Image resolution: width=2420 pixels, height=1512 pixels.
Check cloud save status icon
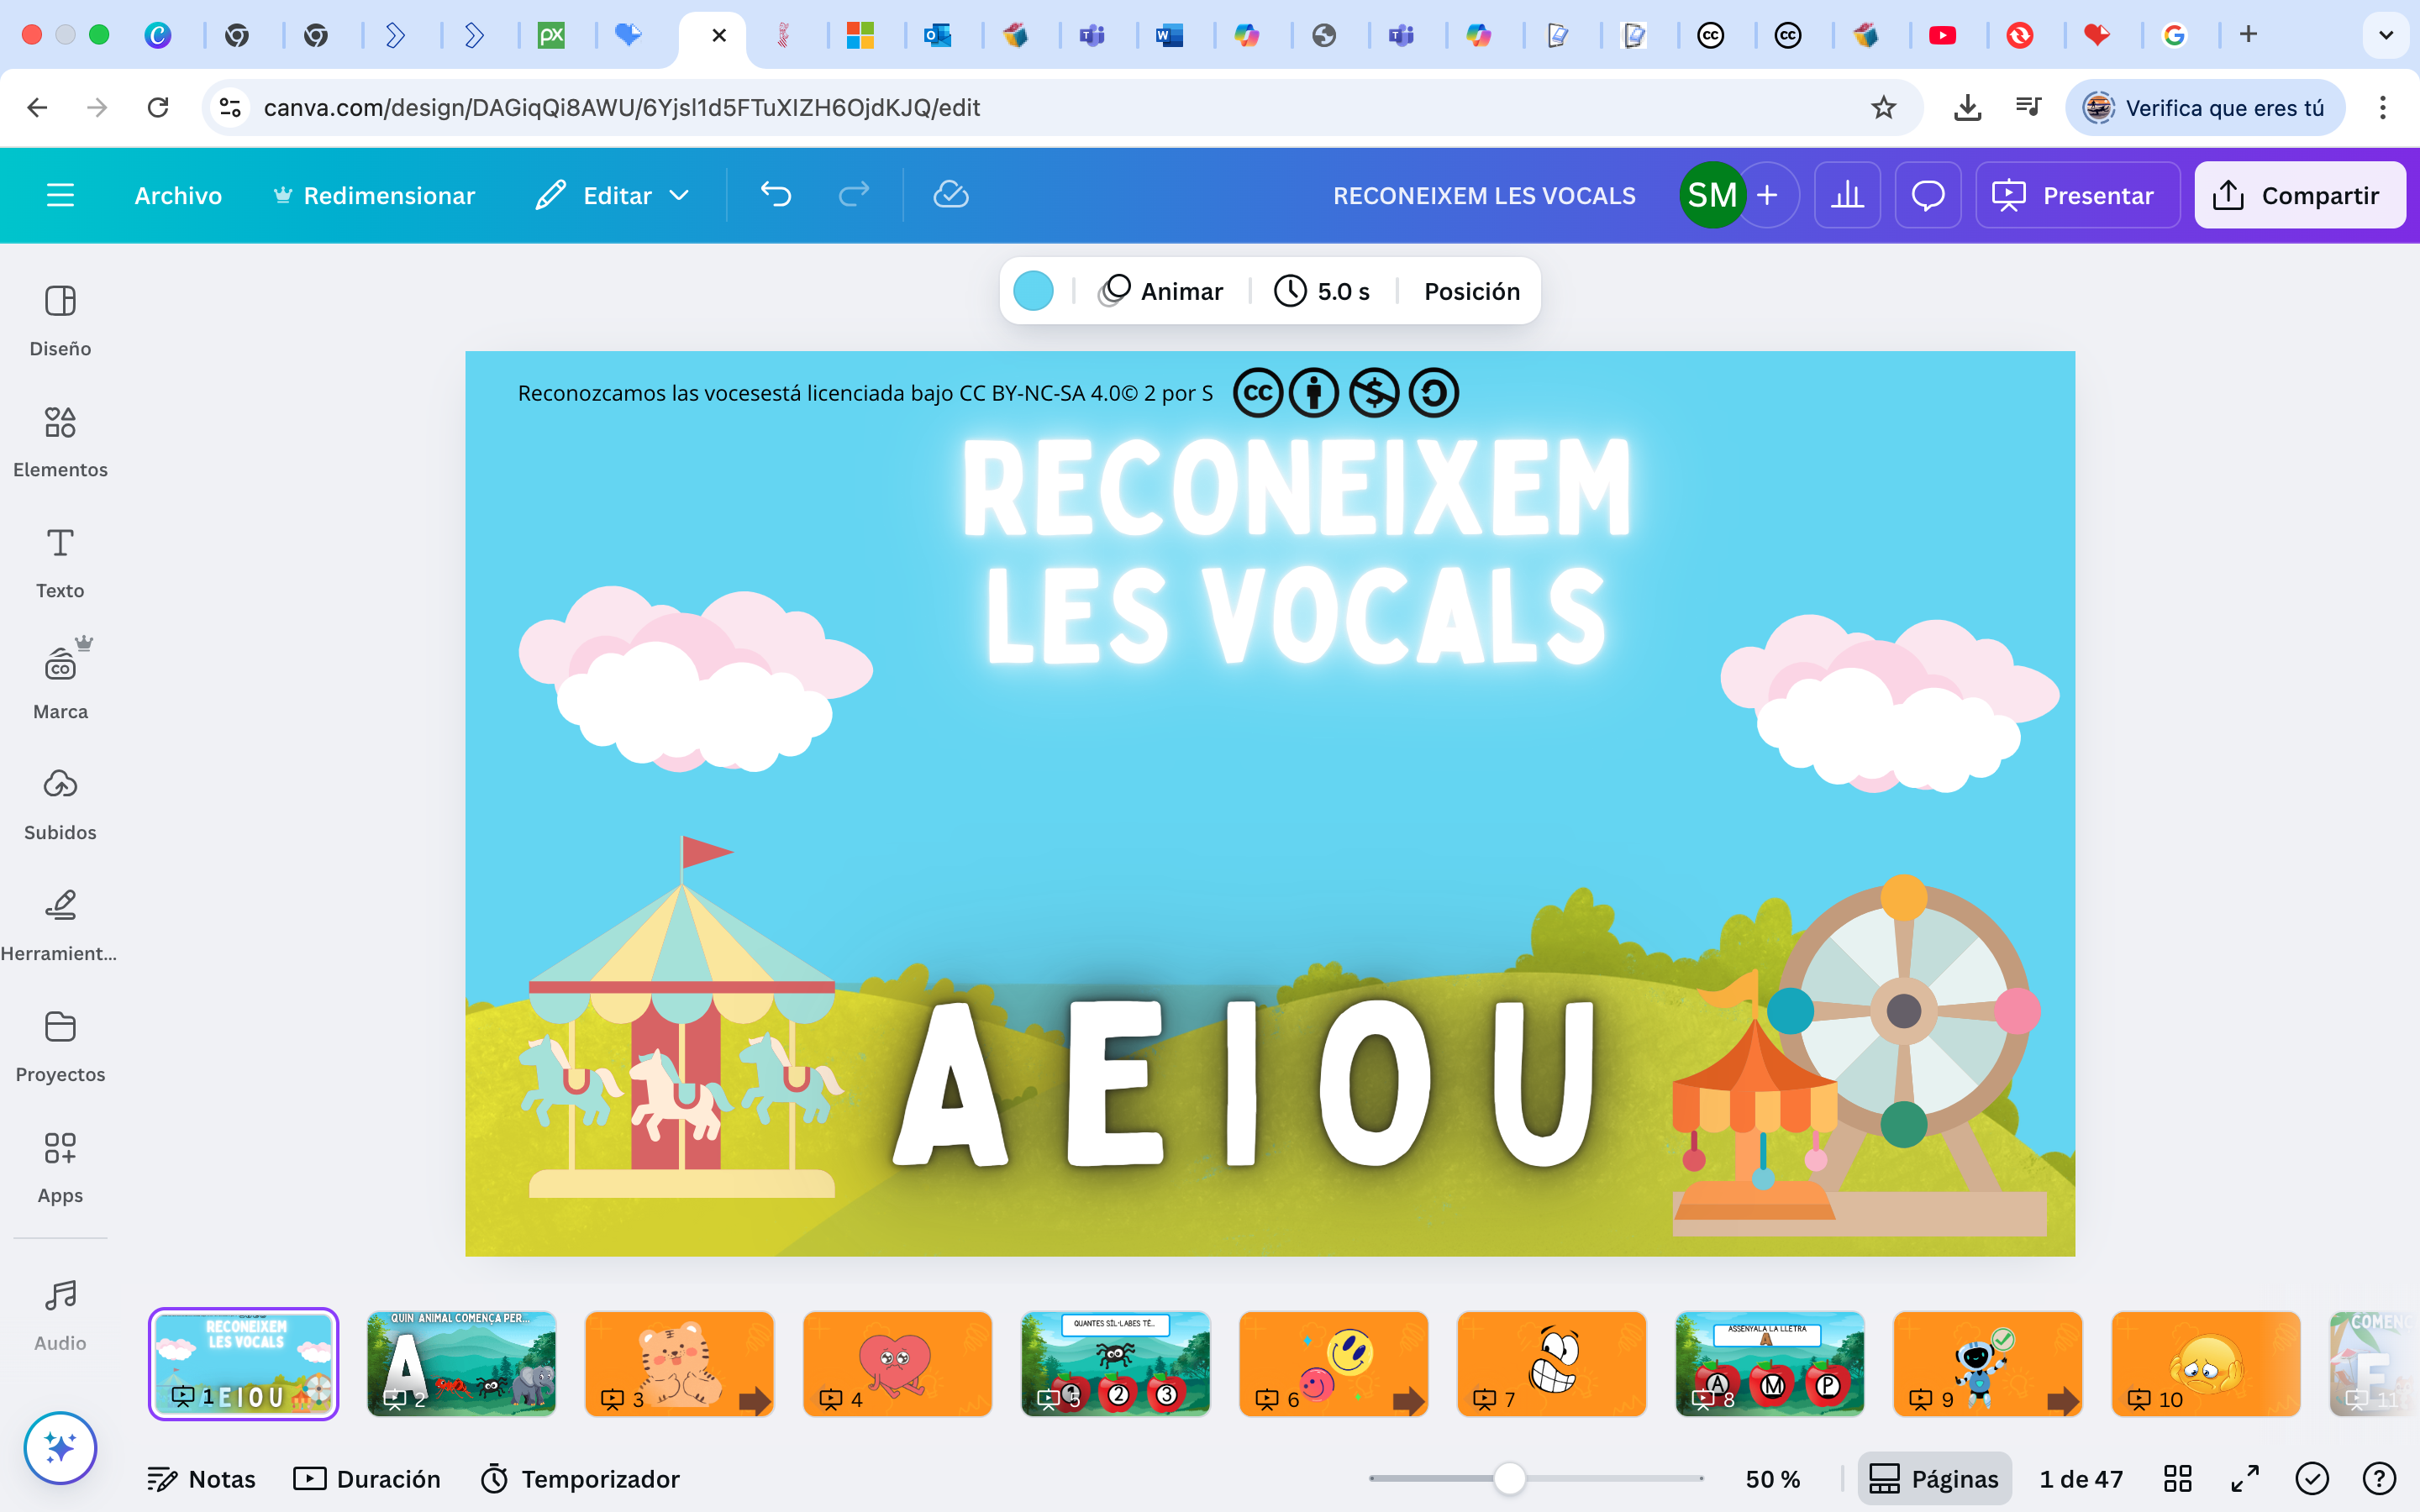pos(951,195)
